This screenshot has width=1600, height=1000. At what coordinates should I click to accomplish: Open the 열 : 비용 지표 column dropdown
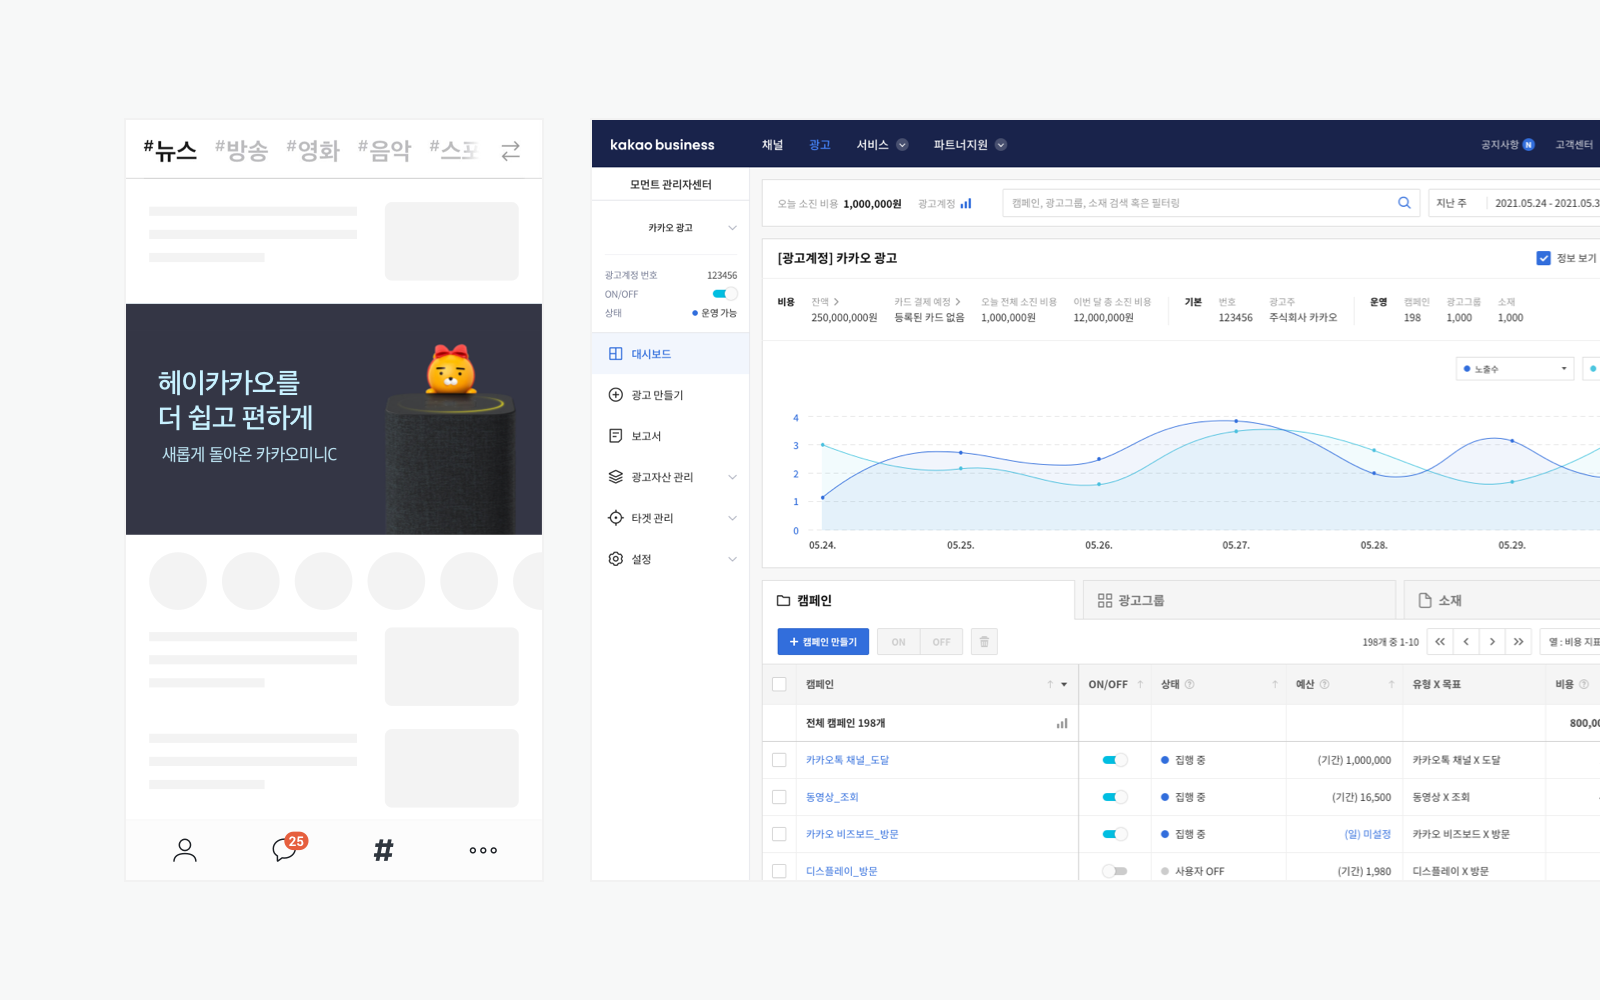tap(1570, 642)
